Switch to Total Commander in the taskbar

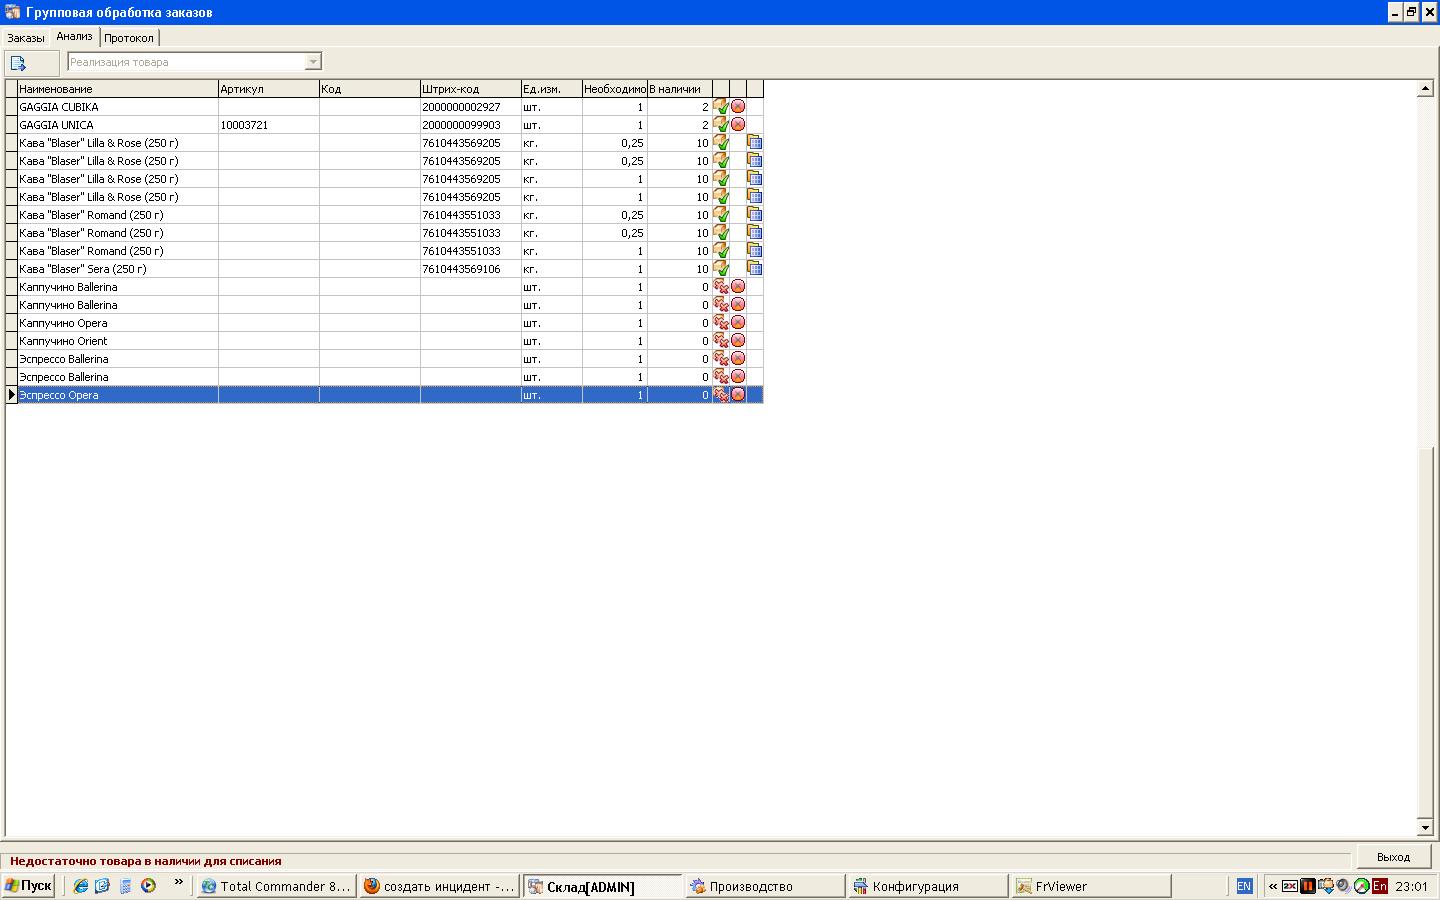pos(276,886)
